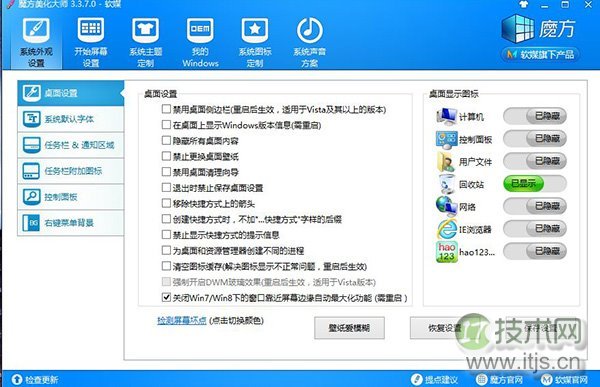Click 软媒旗下产品 button
600x387 pixels.
540,55
